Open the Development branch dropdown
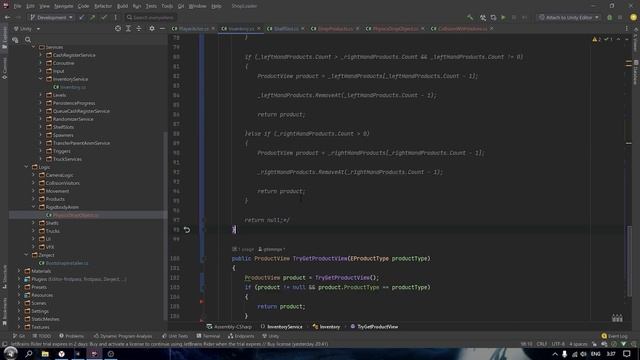The image size is (640, 360). [51, 18]
